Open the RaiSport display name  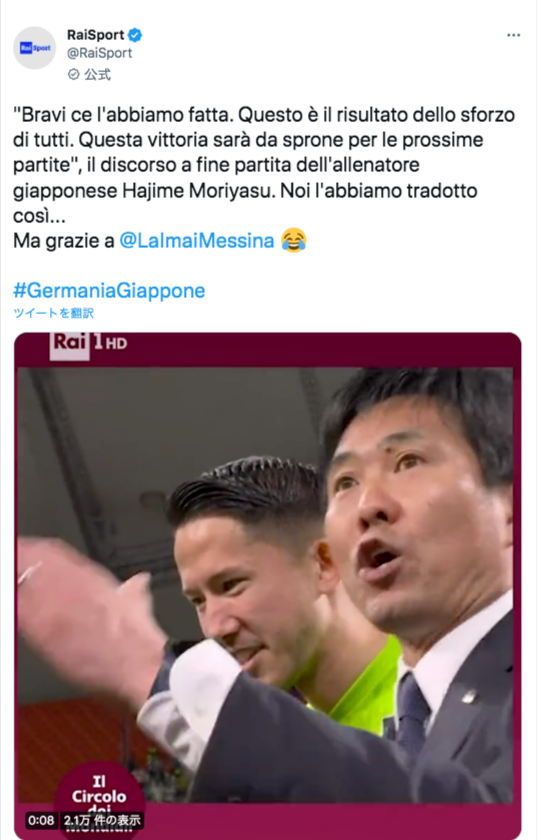95,35
